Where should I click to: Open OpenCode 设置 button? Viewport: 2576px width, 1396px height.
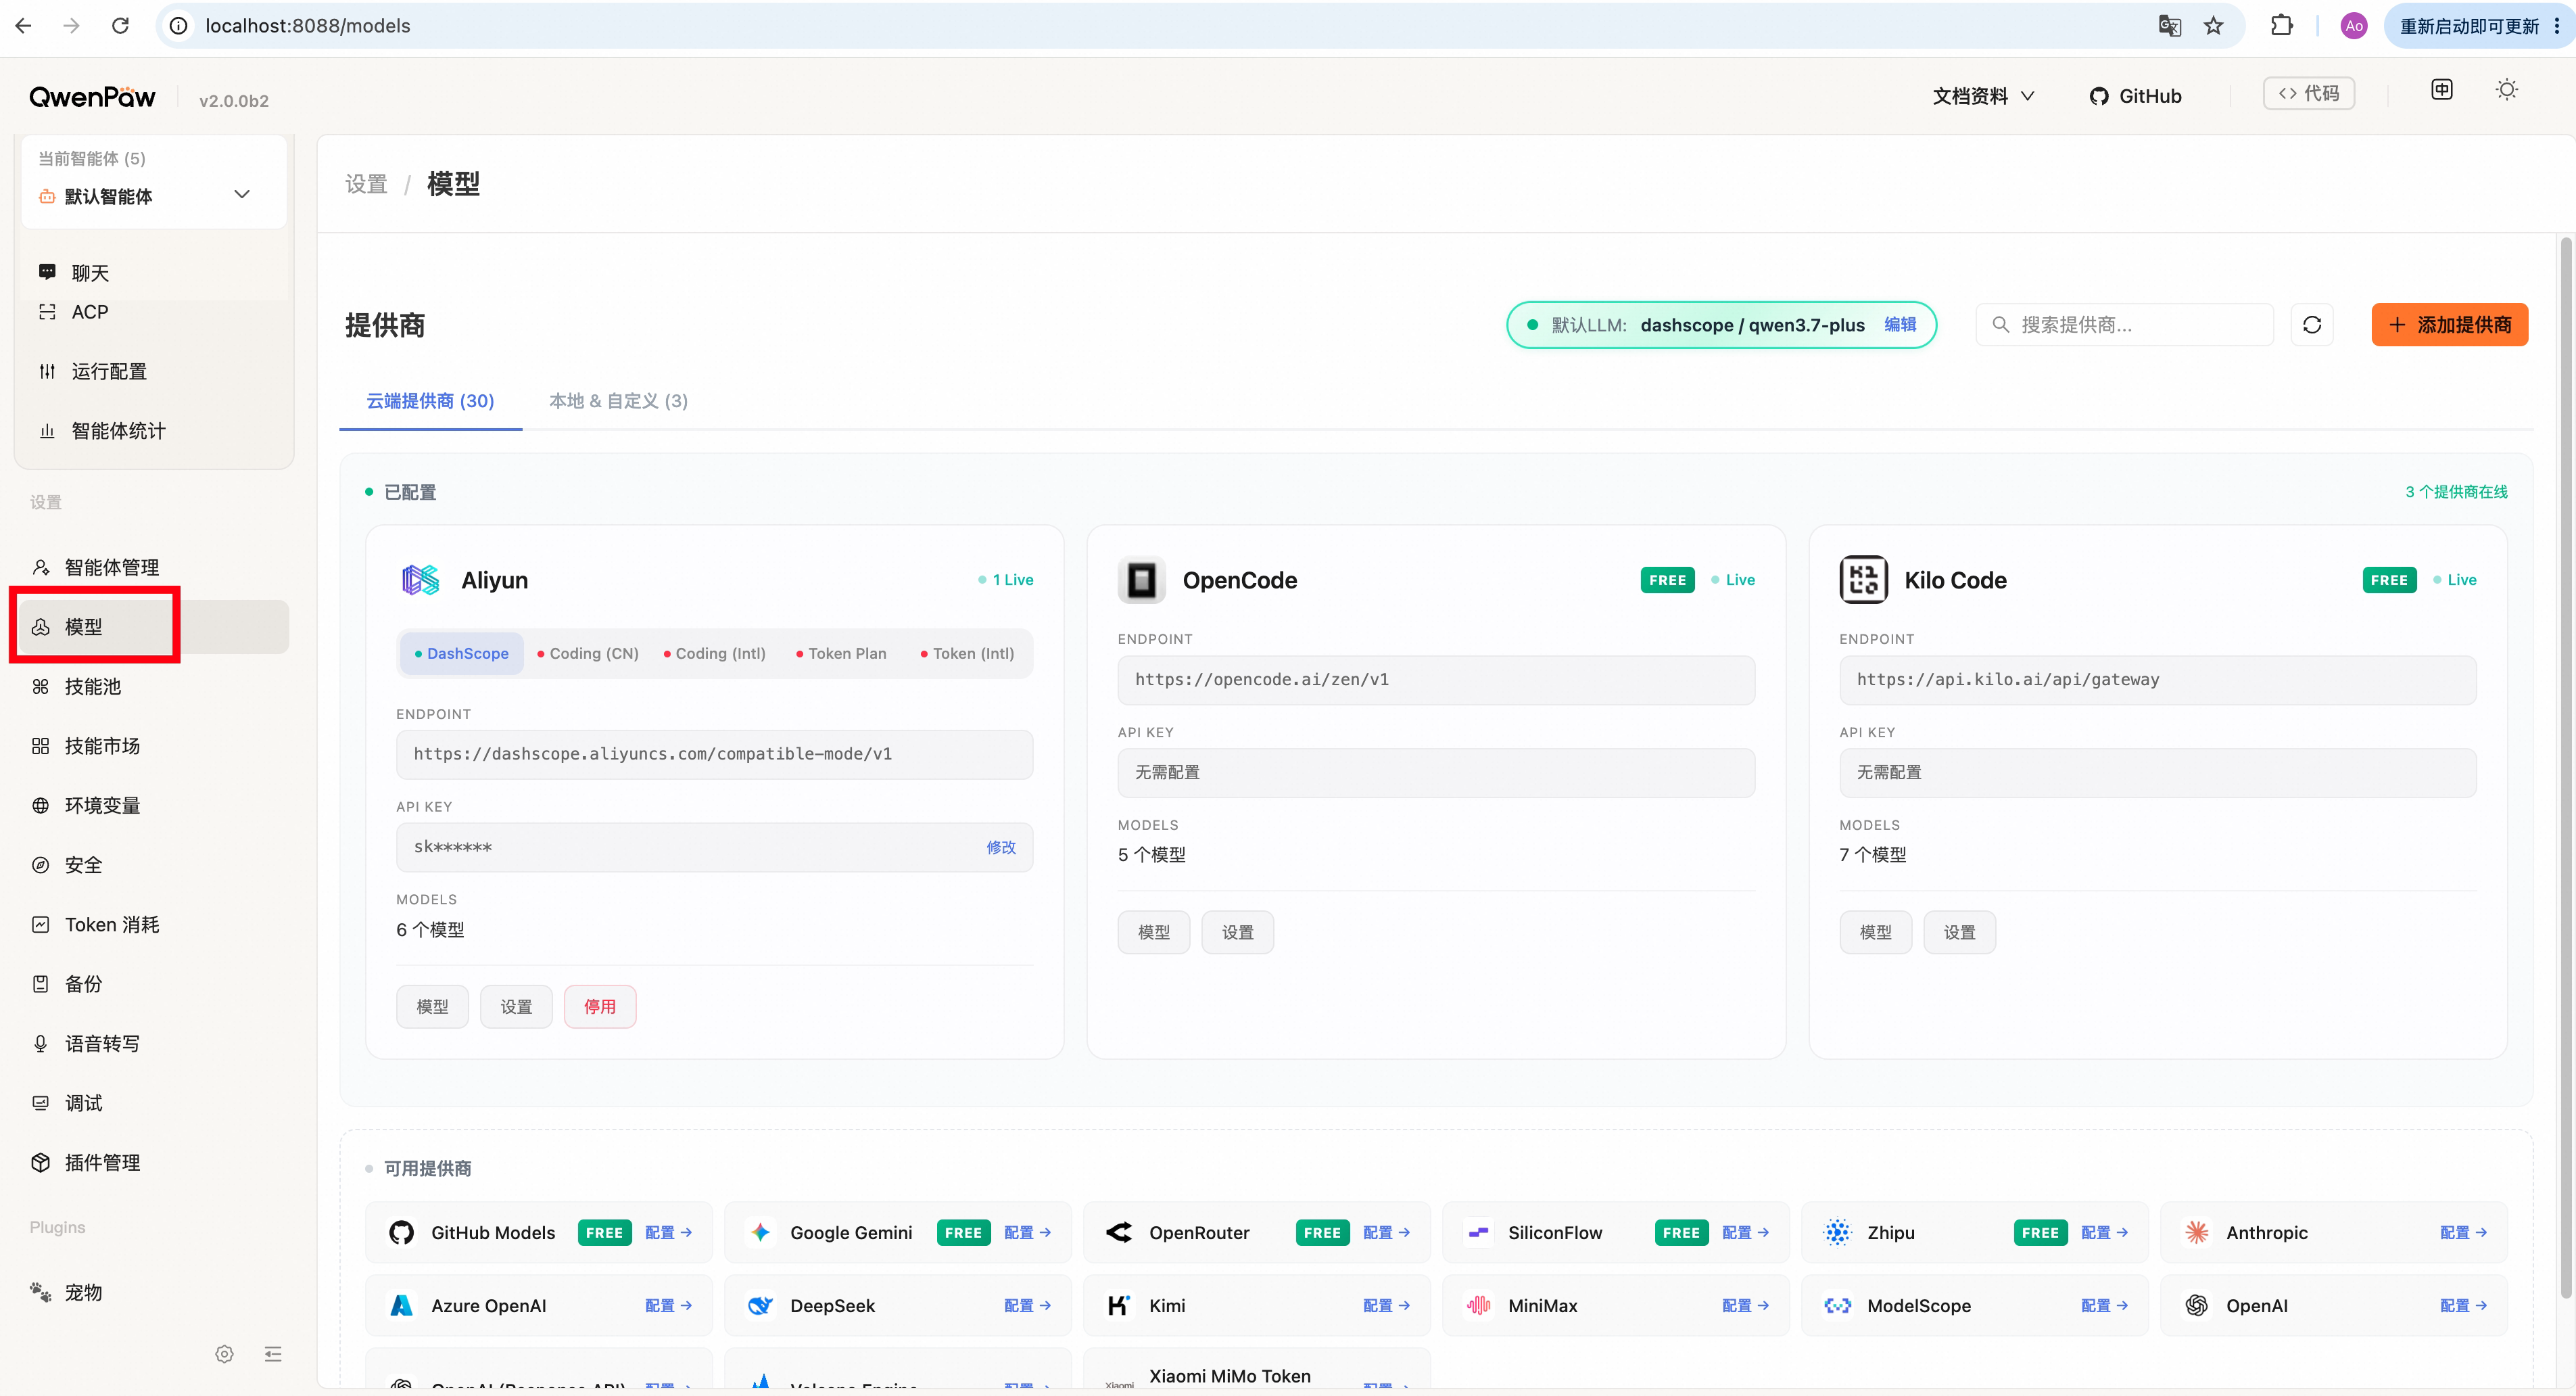pyautogui.click(x=1238, y=932)
